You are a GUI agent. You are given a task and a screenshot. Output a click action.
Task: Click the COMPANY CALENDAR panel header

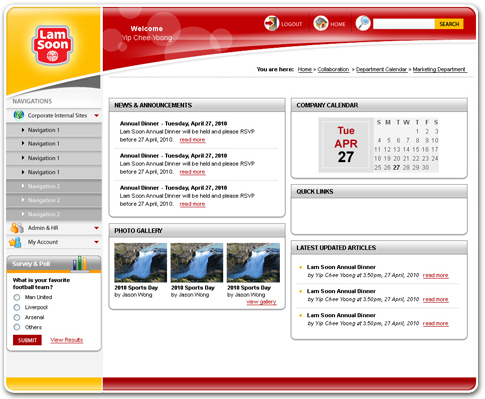tap(379, 105)
